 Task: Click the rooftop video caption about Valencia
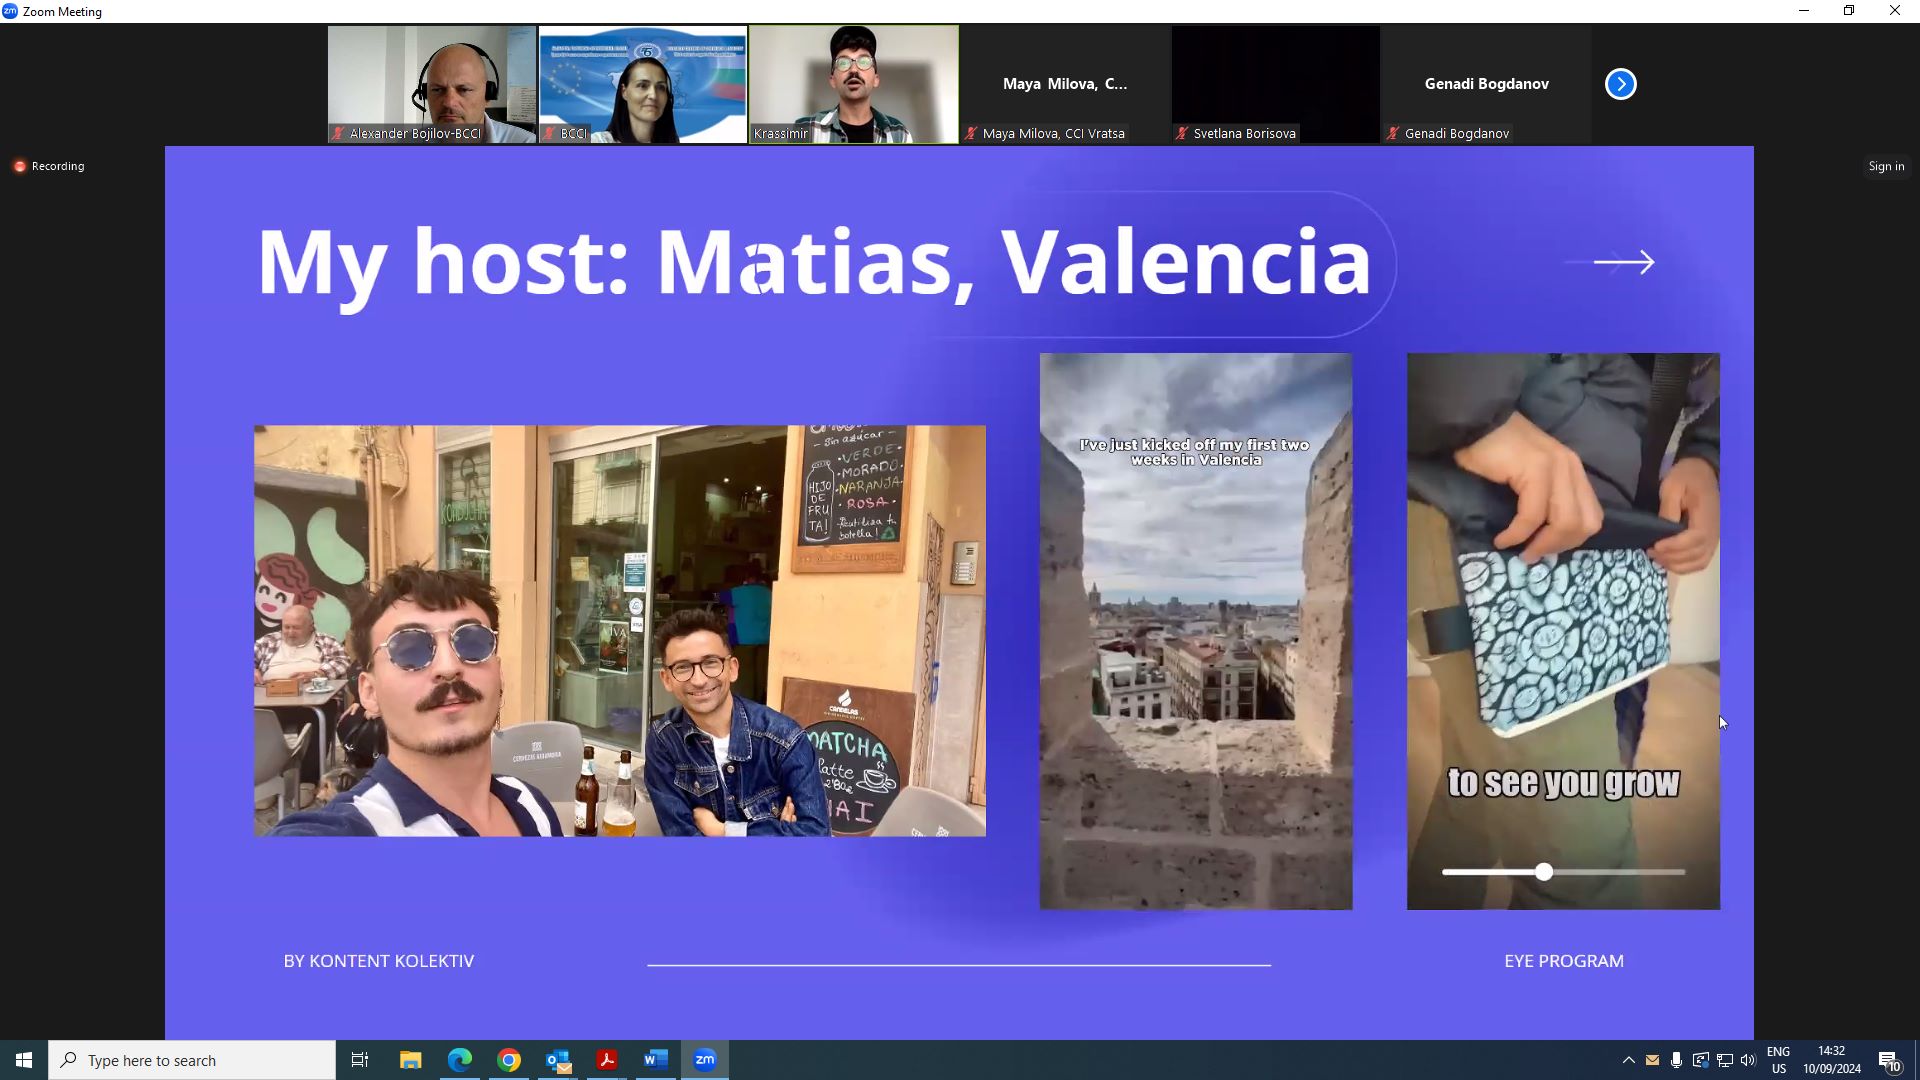point(1195,452)
